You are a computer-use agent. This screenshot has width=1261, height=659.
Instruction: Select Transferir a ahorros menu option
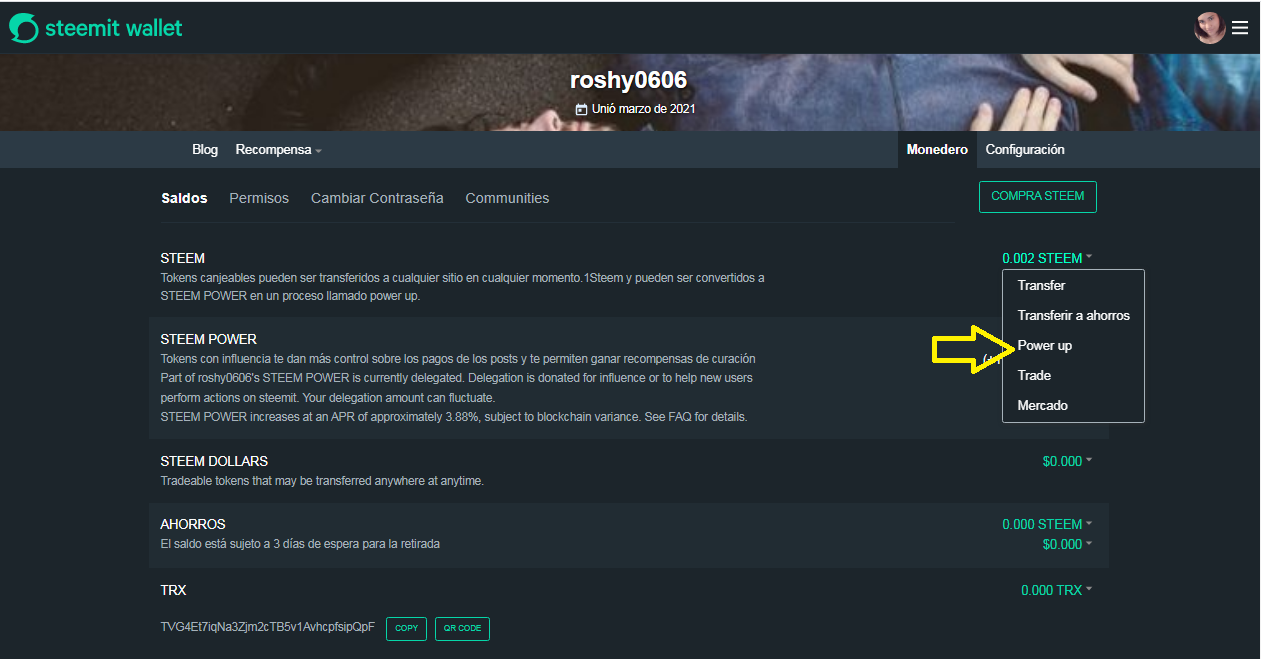[1073, 316]
